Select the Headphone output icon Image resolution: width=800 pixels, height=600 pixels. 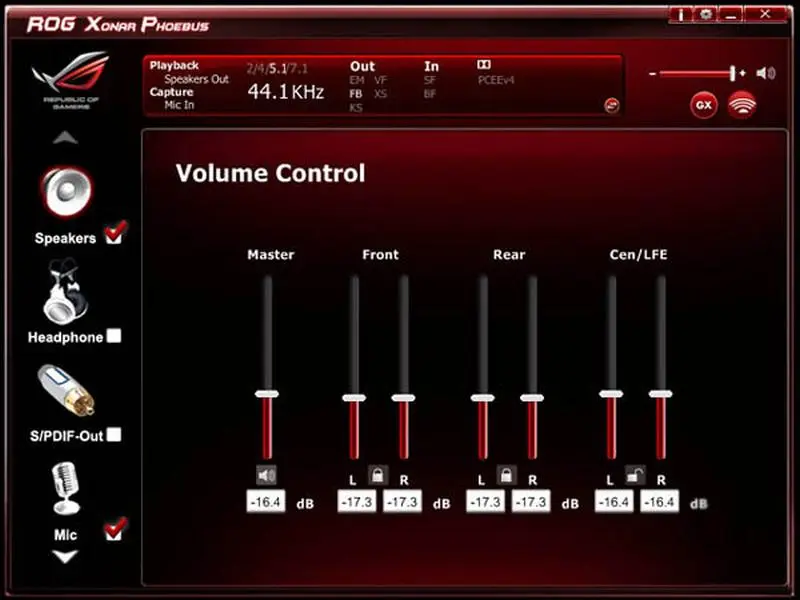pos(66,292)
